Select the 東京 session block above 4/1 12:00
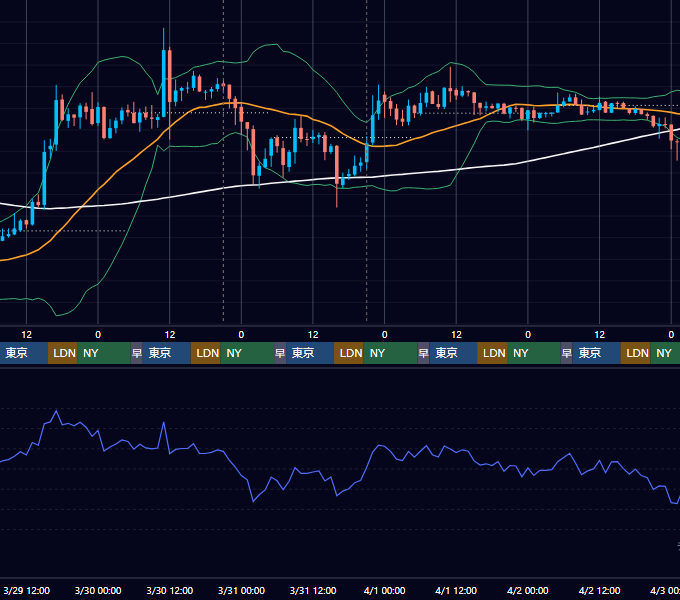The height and width of the screenshot is (600, 680). [453, 353]
